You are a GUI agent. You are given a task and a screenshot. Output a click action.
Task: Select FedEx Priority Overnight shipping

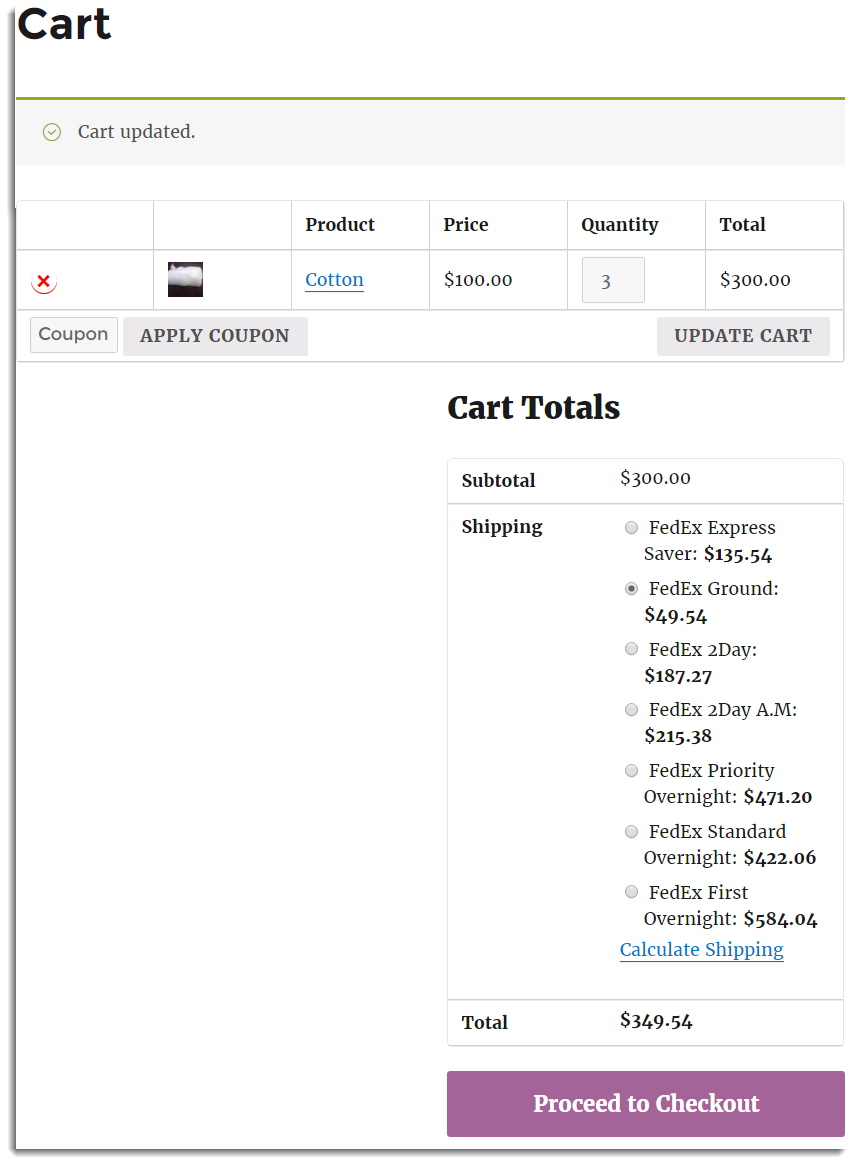pyautogui.click(x=631, y=770)
